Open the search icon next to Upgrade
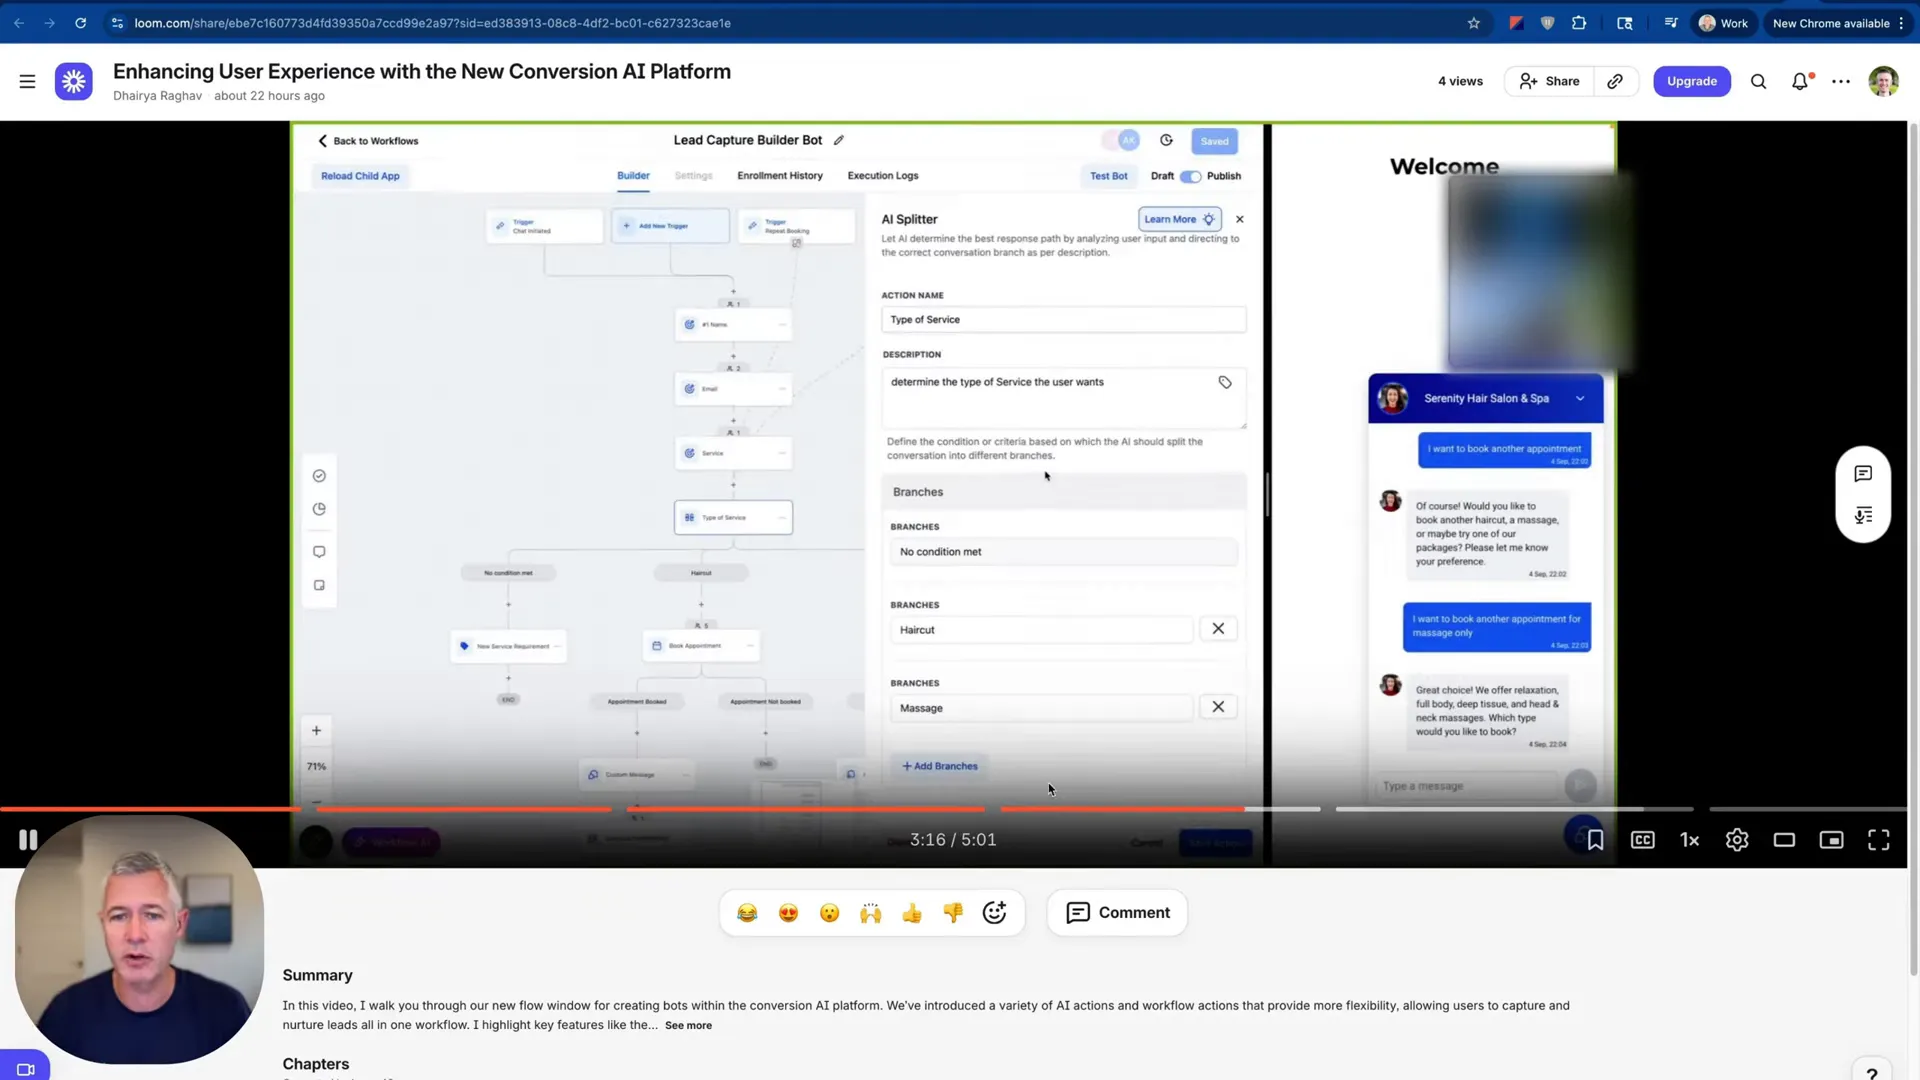Image resolution: width=1920 pixels, height=1080 pixels. (x=1758, y=81)
